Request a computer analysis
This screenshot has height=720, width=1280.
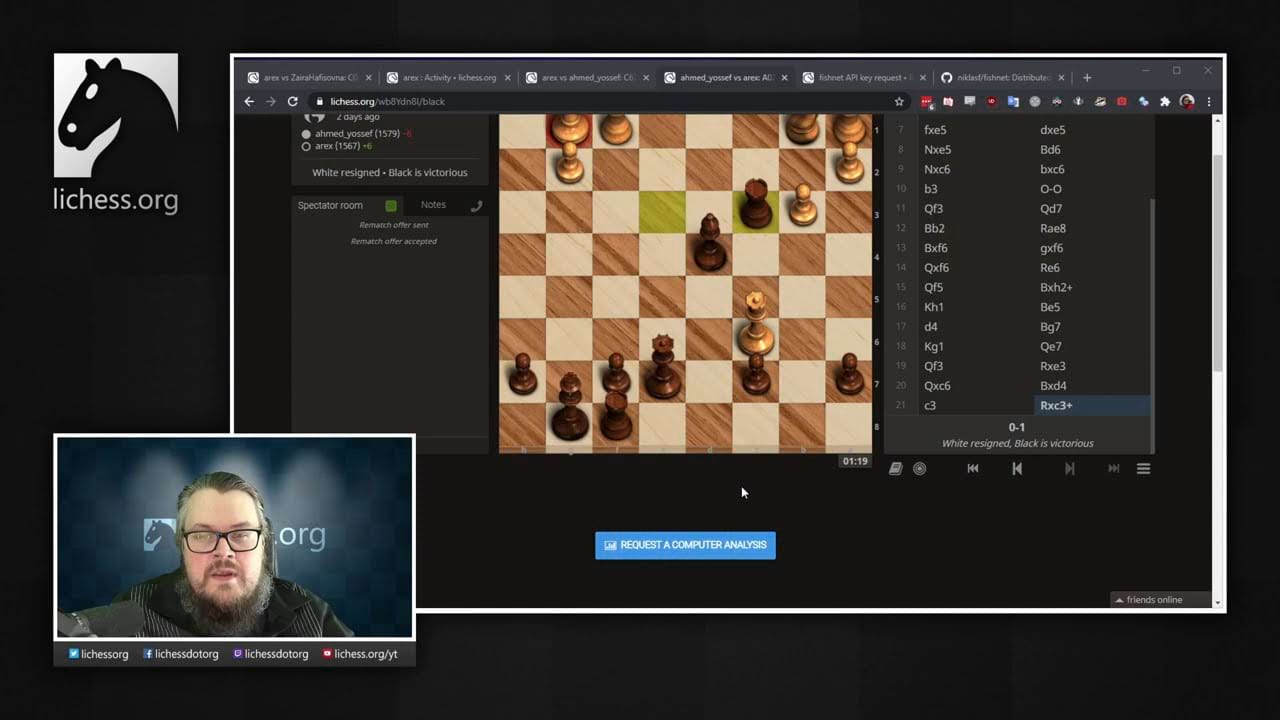[685, 545]
